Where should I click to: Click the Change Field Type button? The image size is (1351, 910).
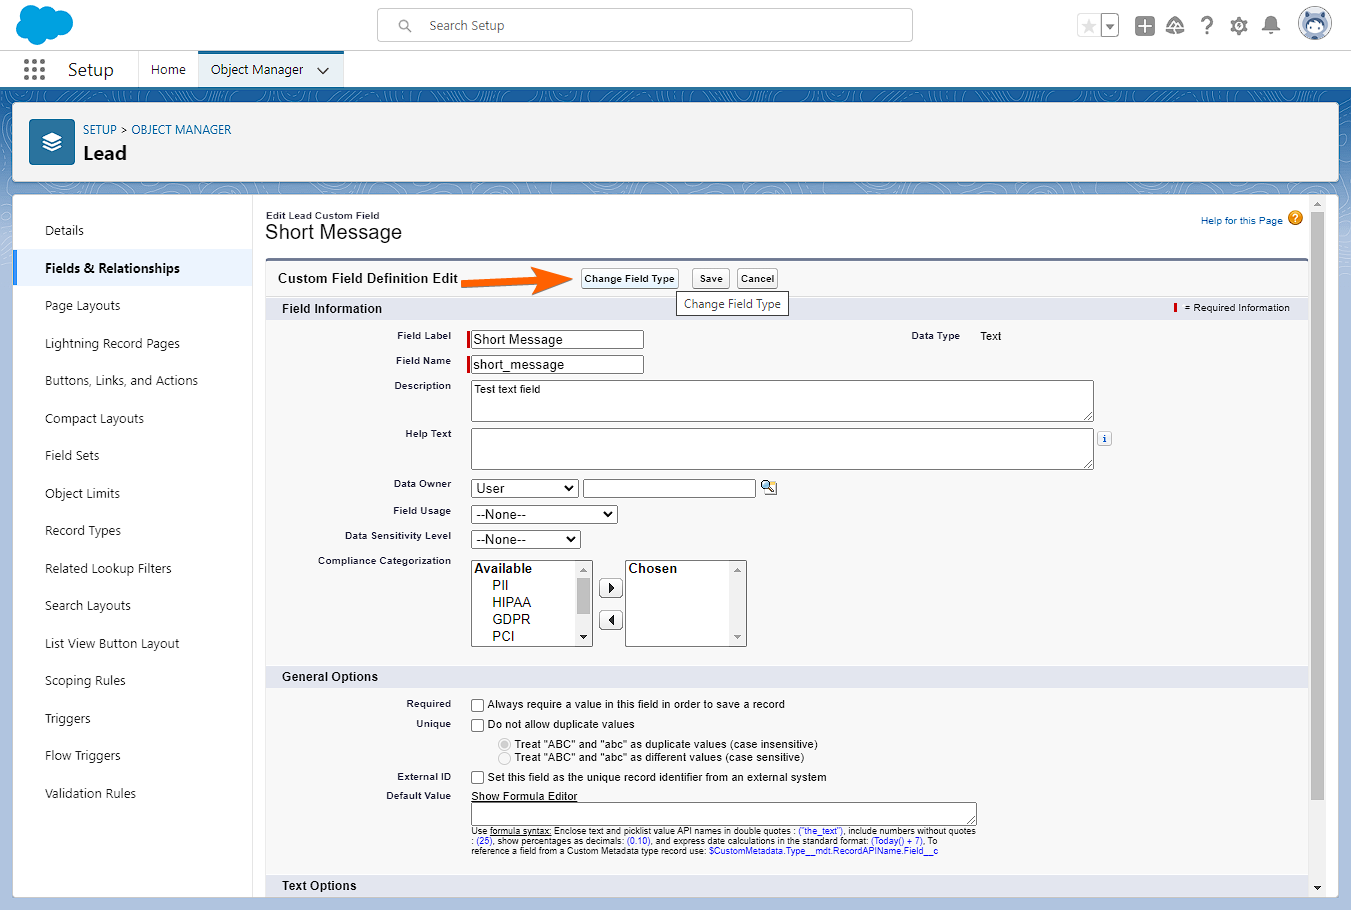629,279
